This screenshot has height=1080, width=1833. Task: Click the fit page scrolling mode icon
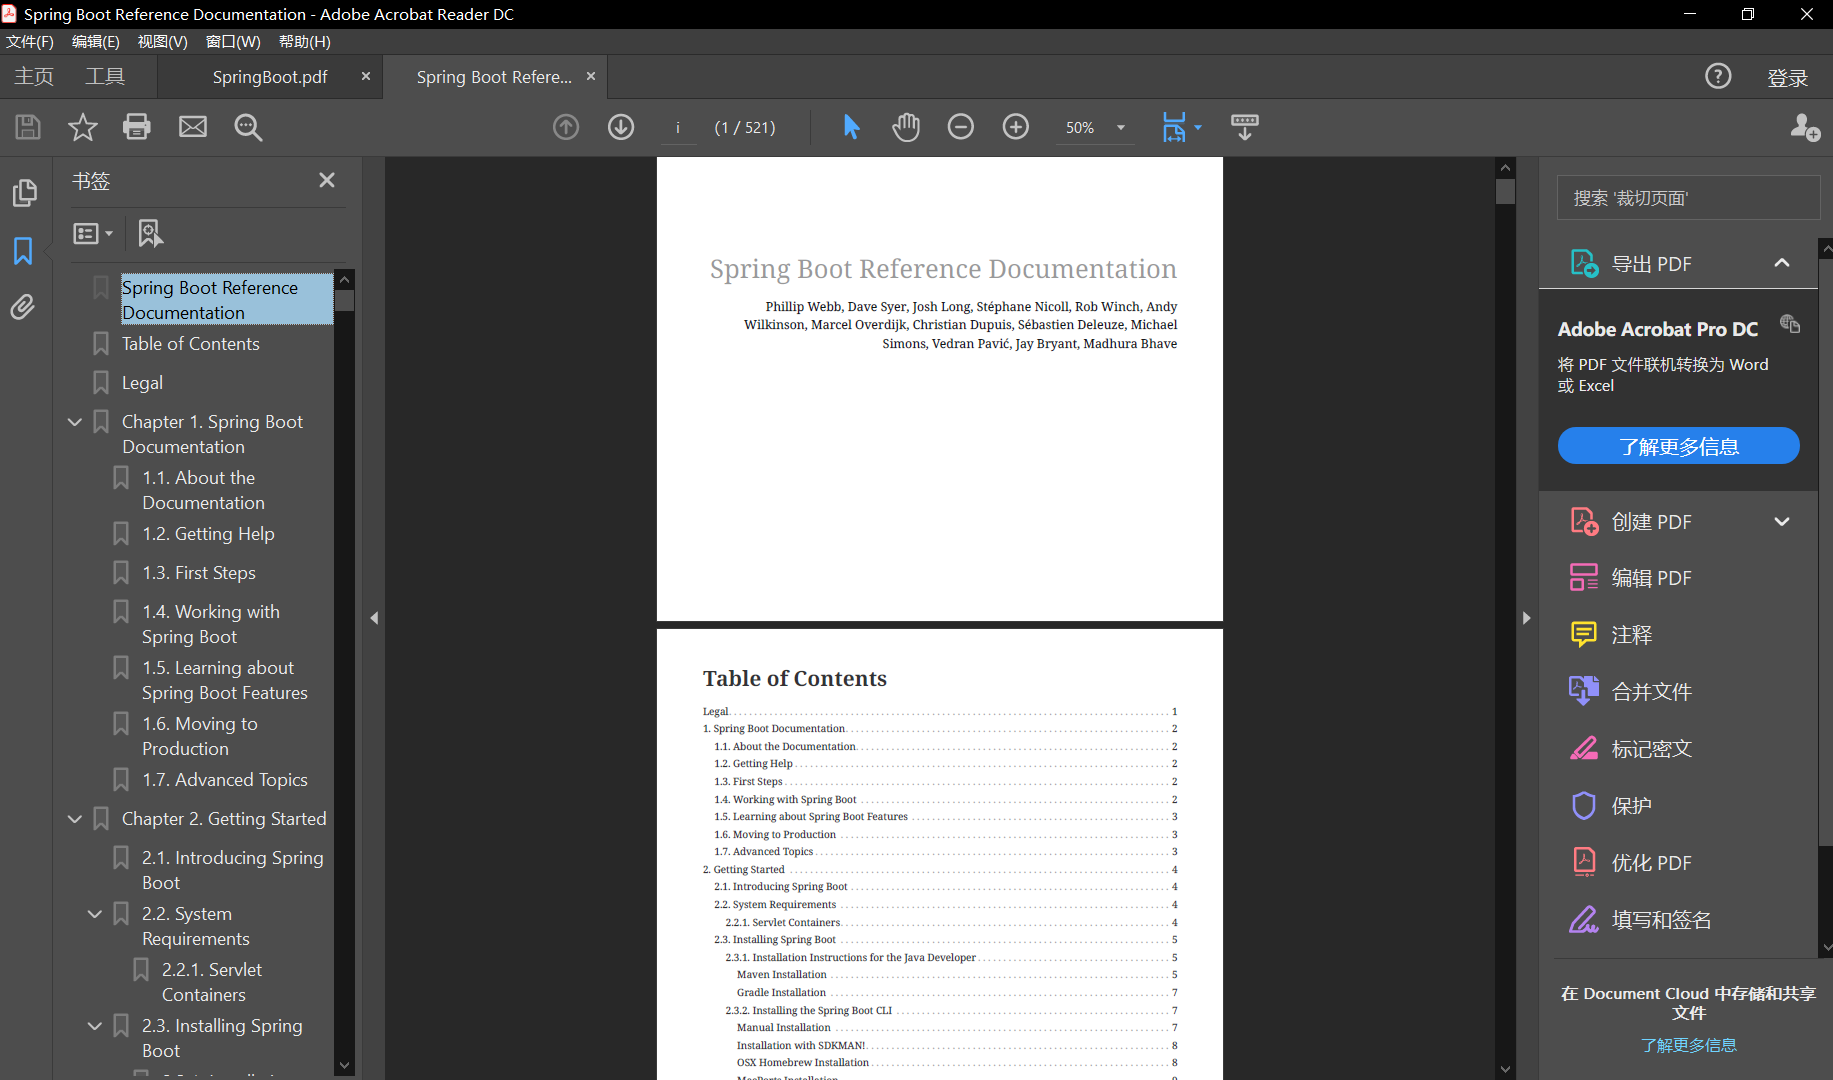pyautogui.click(x=1173, y=127)
